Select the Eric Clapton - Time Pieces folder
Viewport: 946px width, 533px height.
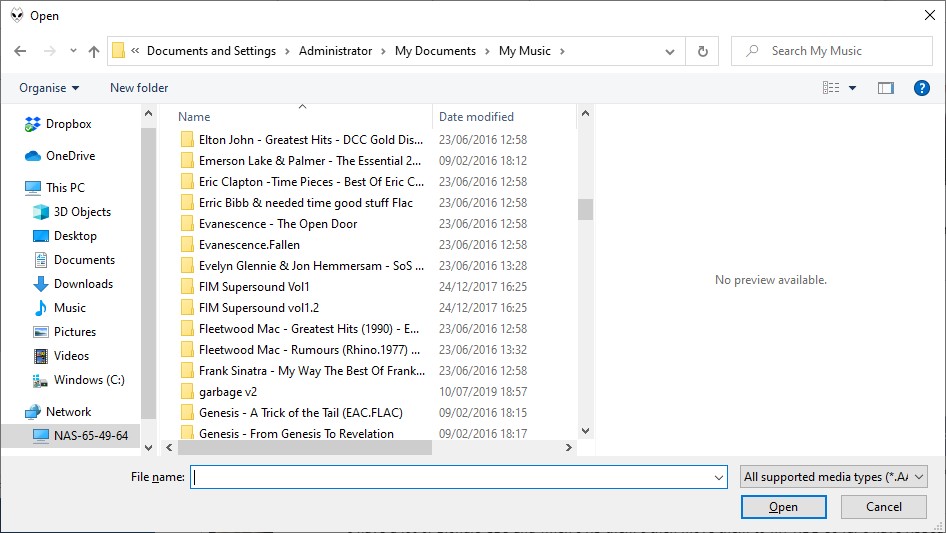click(x=302, y=182)
